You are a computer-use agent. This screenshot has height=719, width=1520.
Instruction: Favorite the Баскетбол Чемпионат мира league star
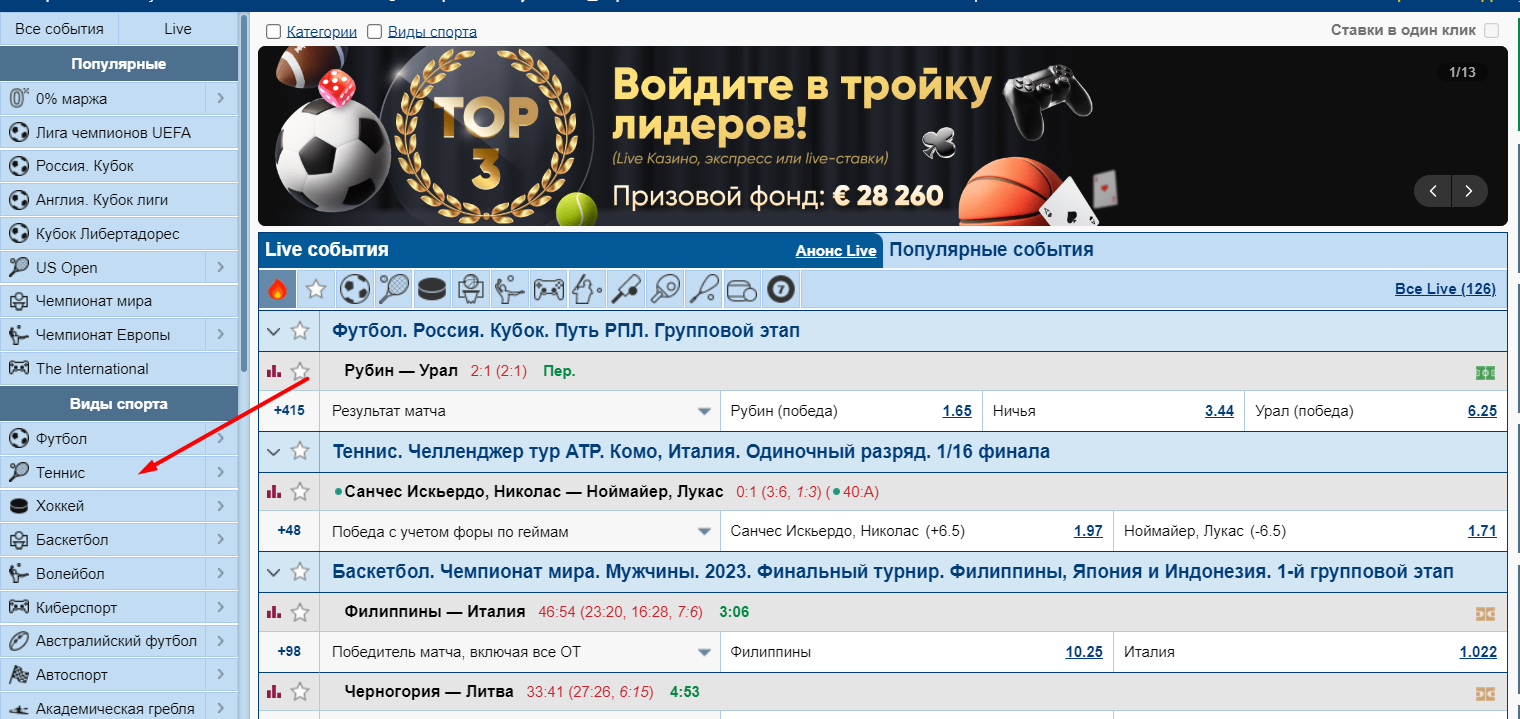[x=299, y=572]
